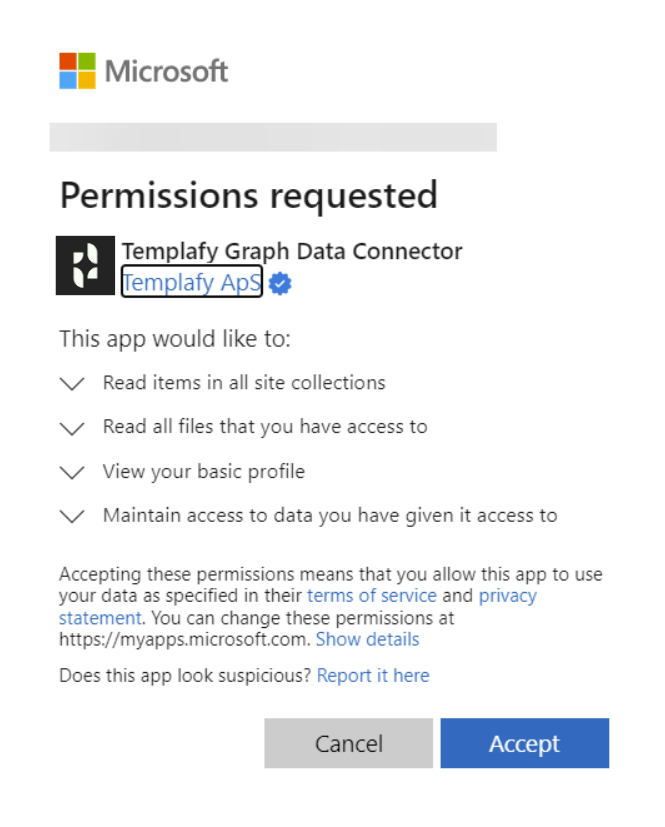Click the 'View your basic profile' permission text

[204, 472]
